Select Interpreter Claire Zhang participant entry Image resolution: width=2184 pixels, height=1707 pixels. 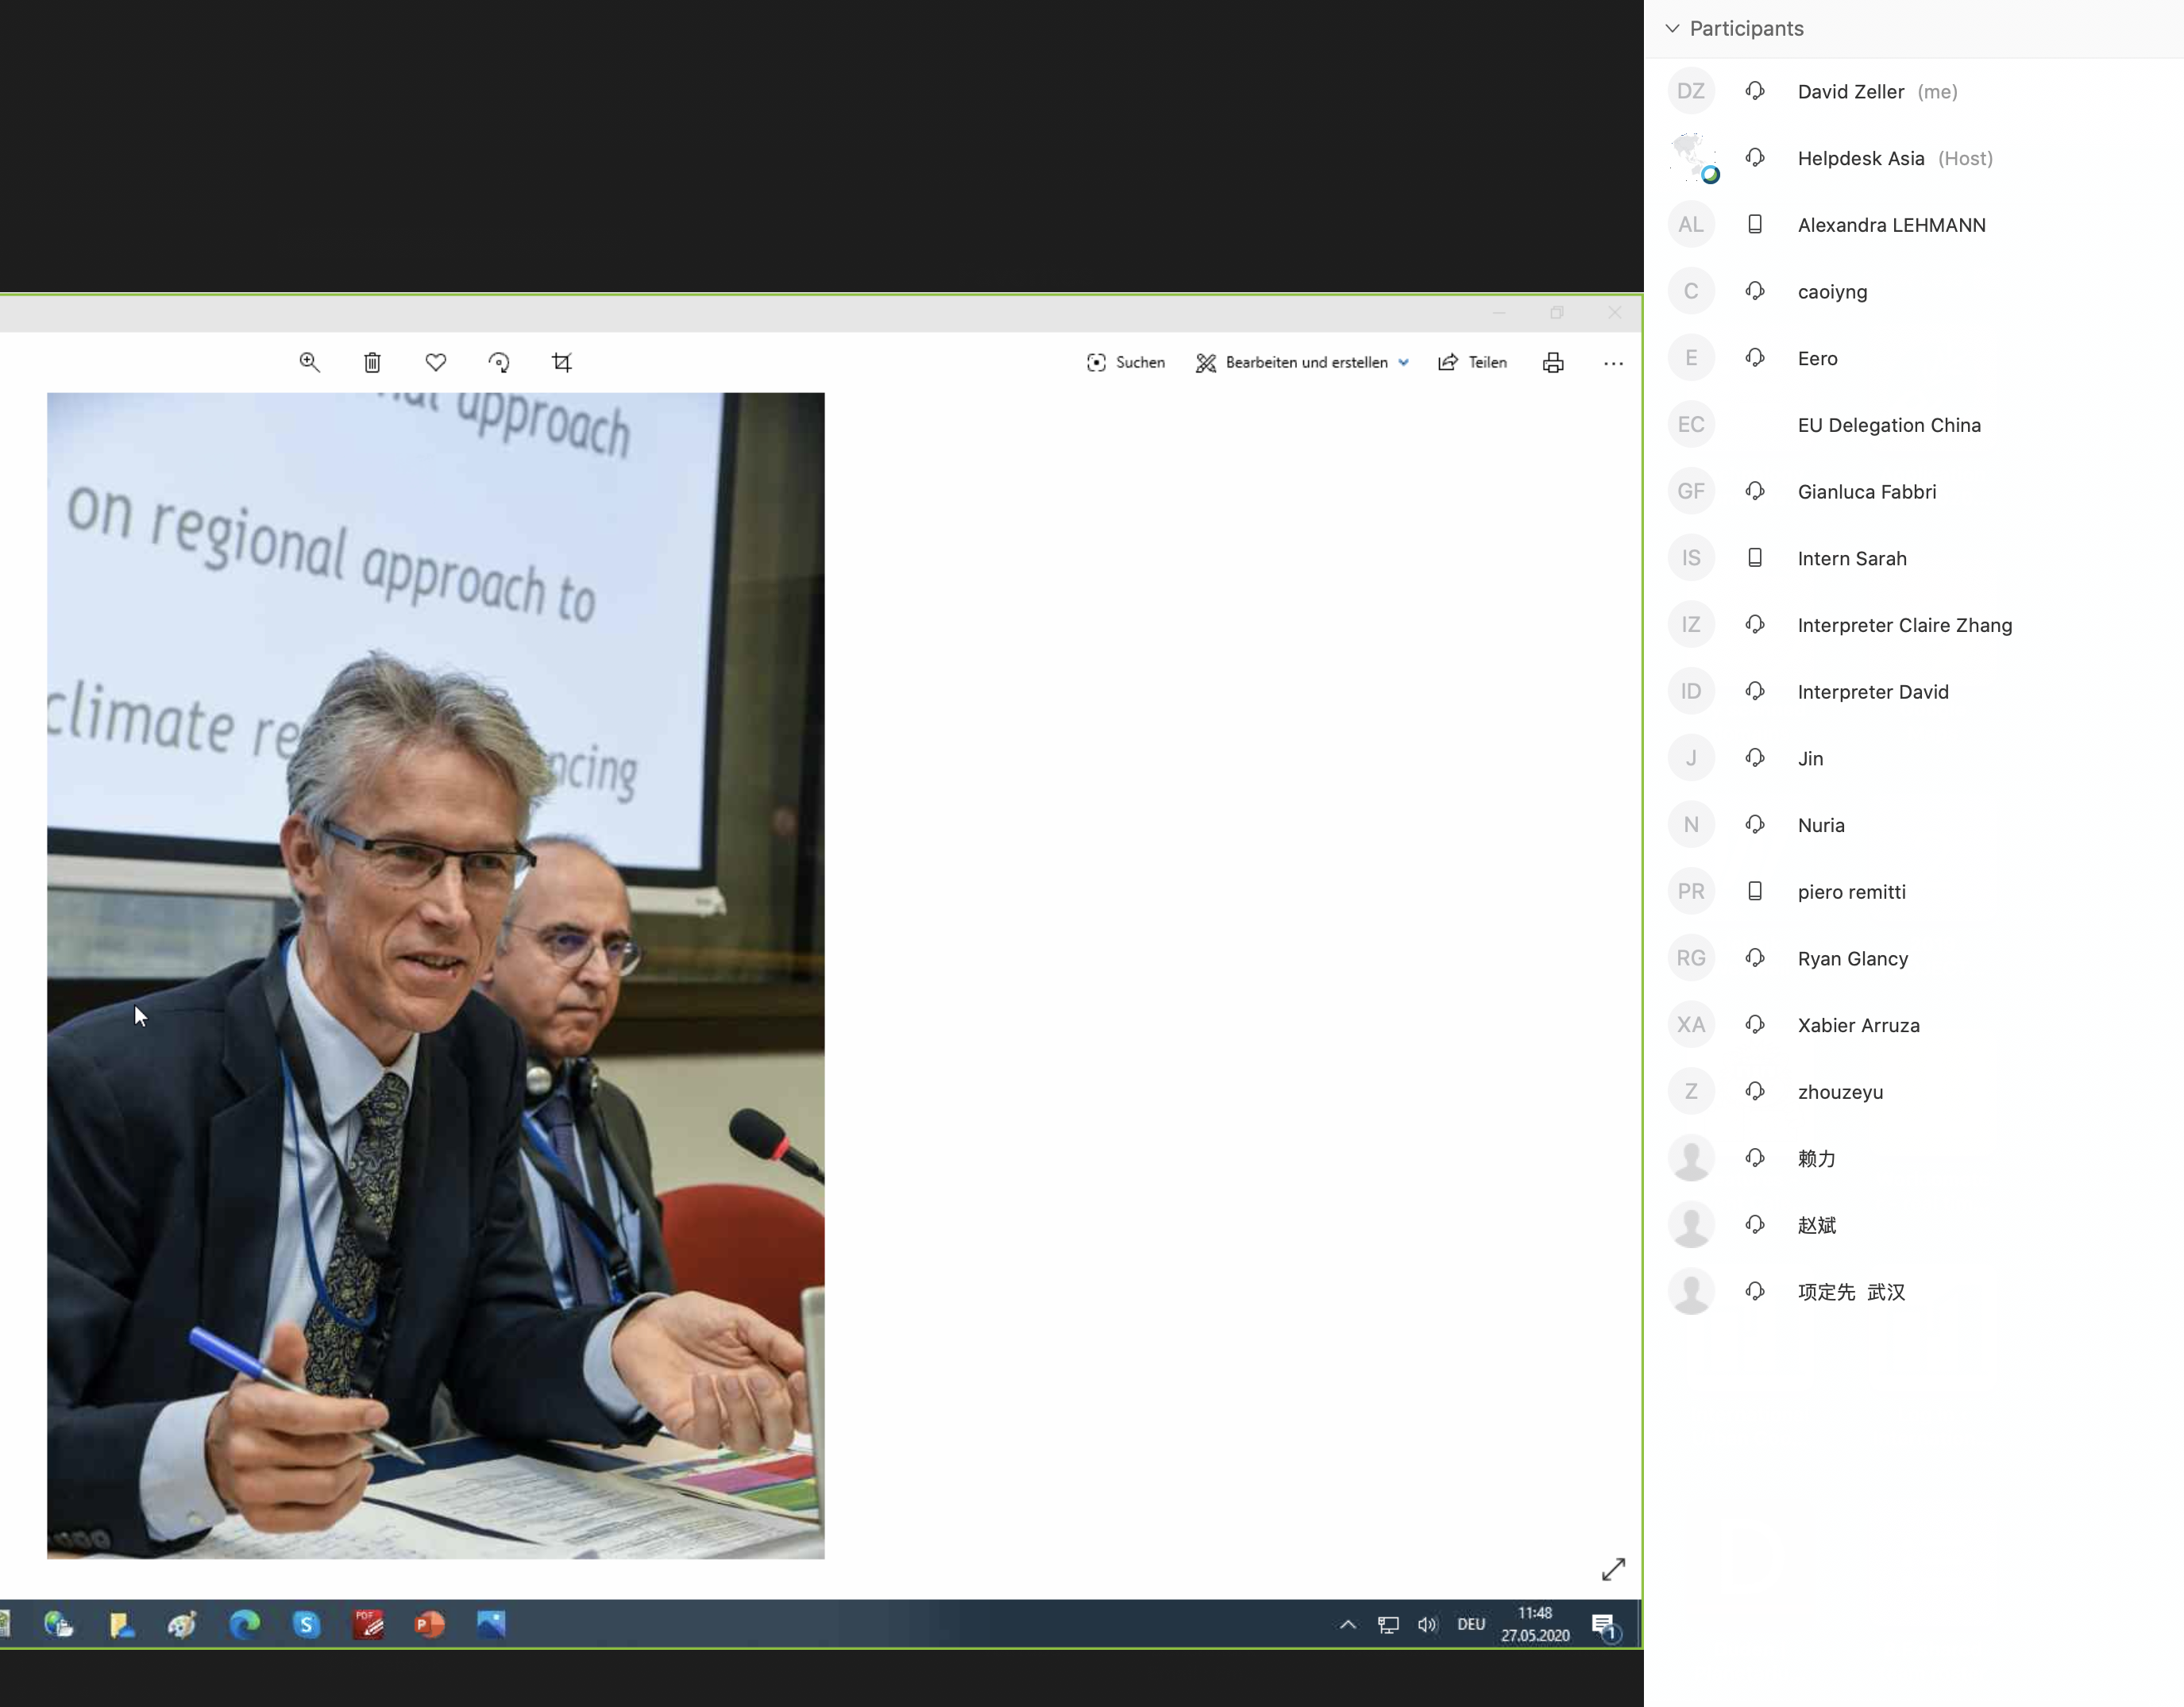click(x=1904, y=625)
